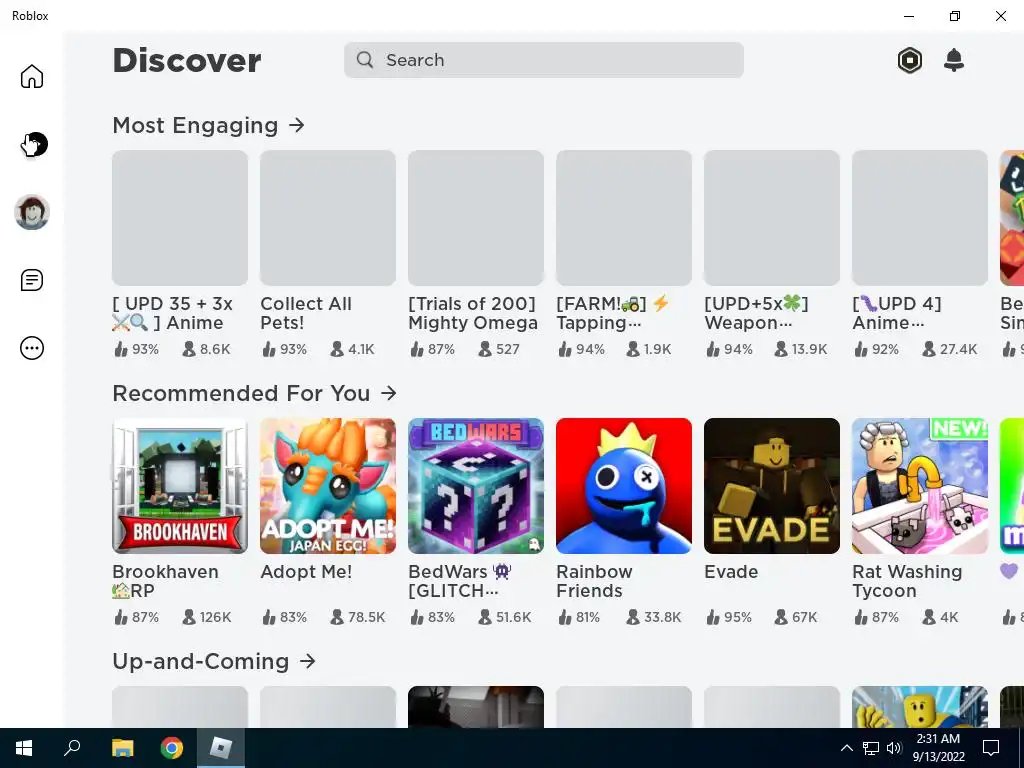Open the Adopt Me! game thumbnail
The image size is (1024, 768).
pos(328,486)
